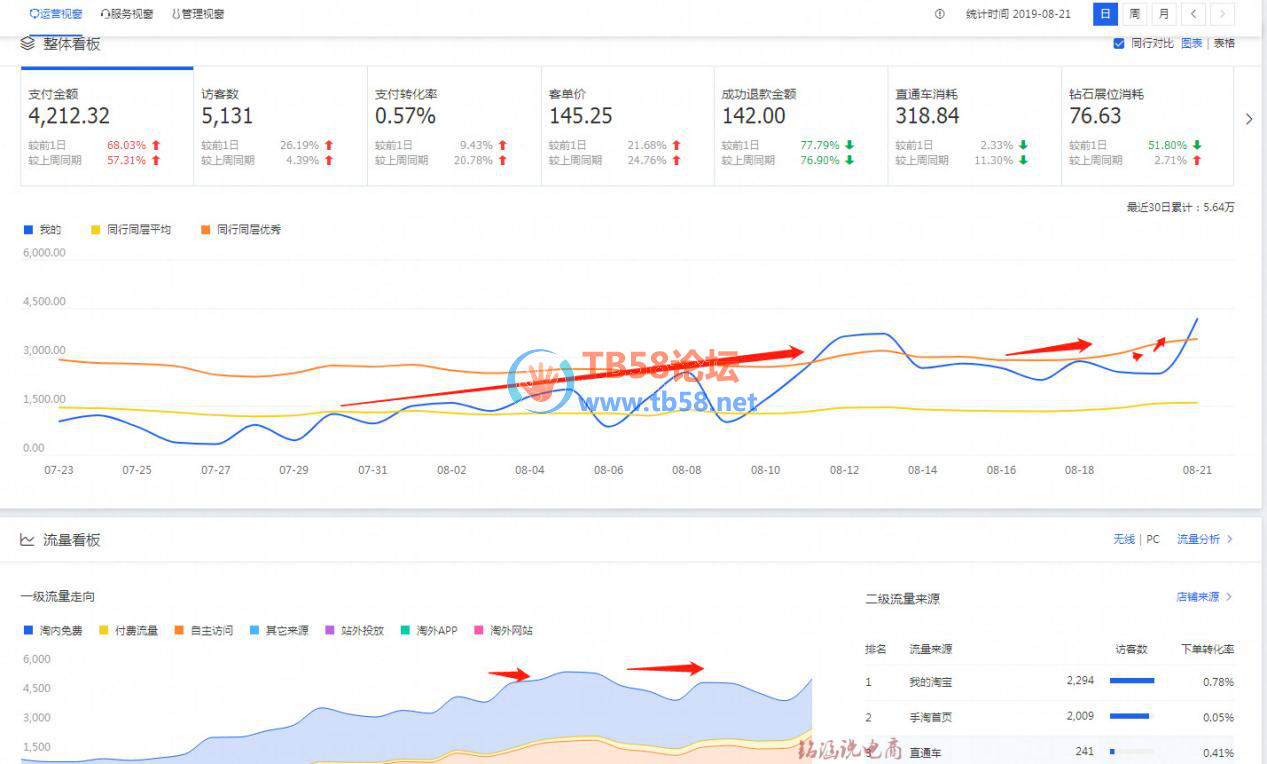Switch to the 管理视窗 tab
This screenshot has height=764, width=1267.
tap(198, 14)
